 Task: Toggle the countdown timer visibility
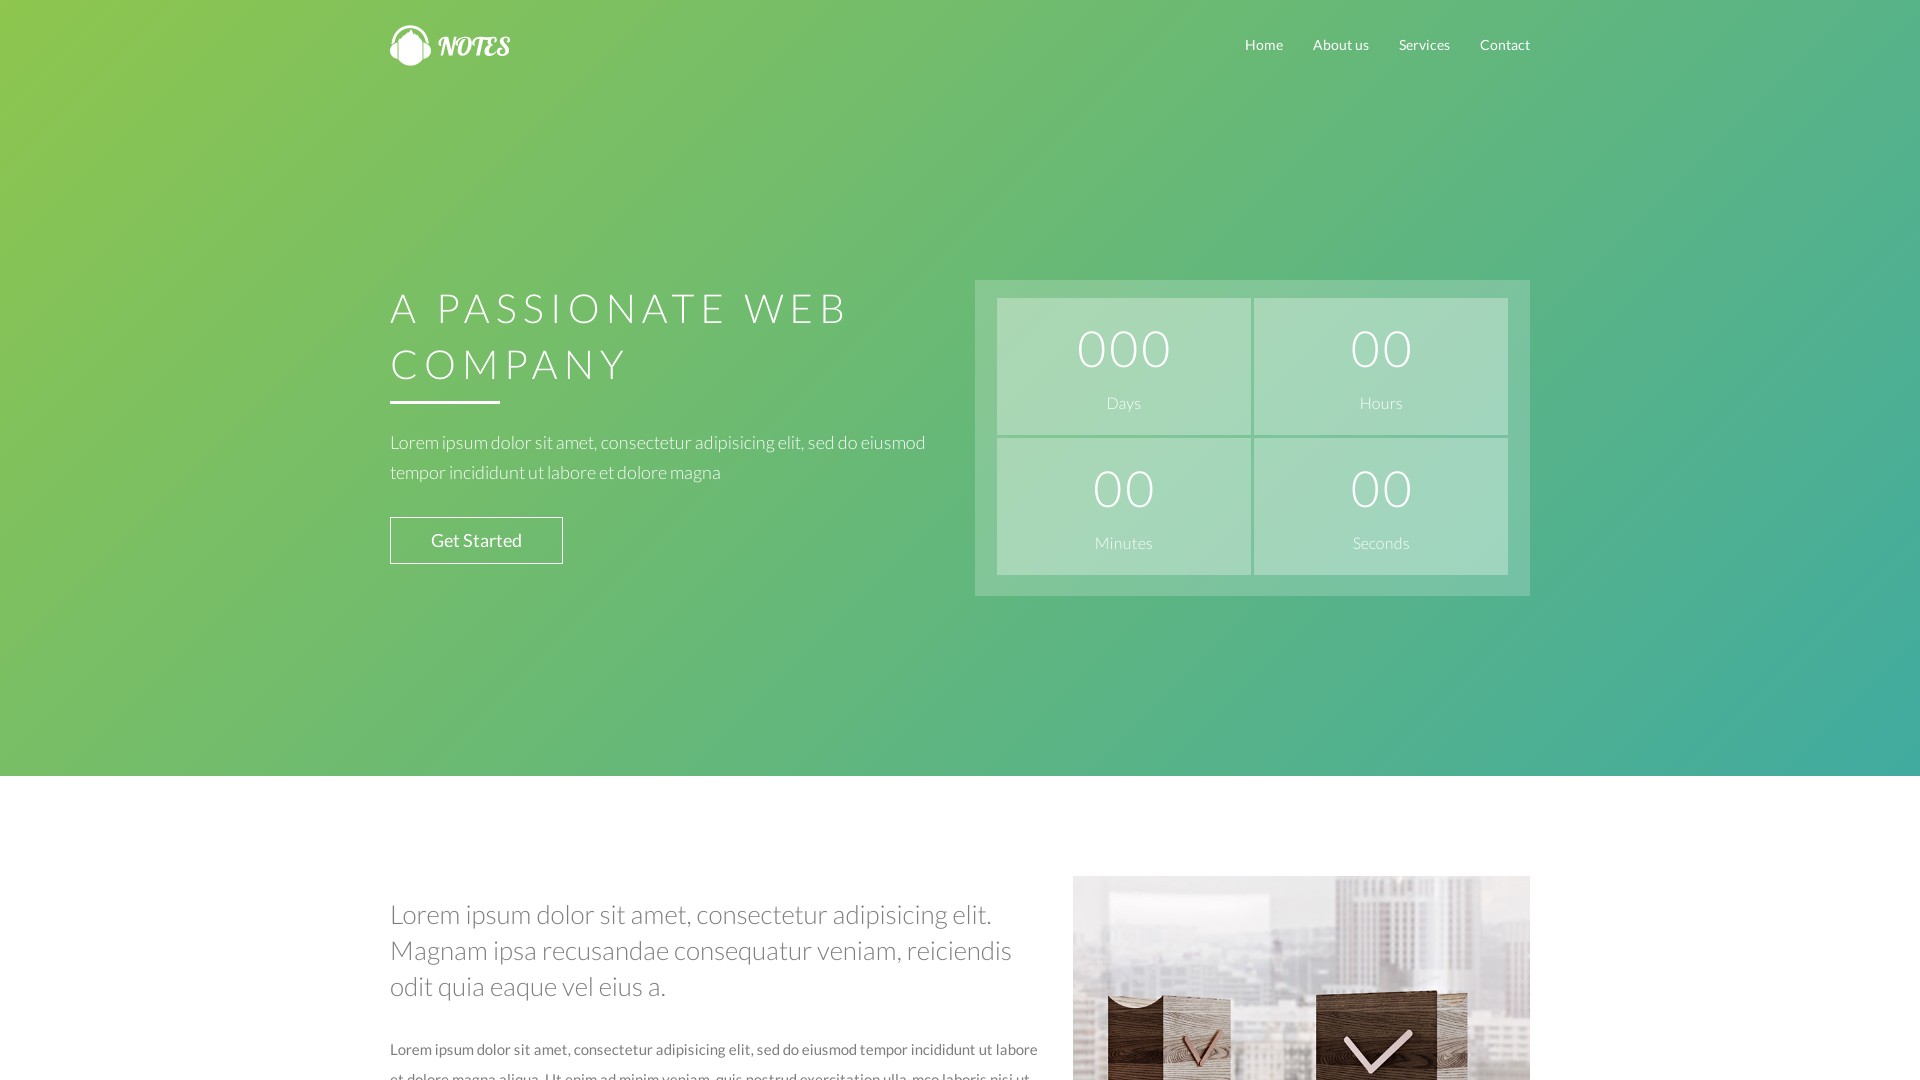click(1251, 436)
